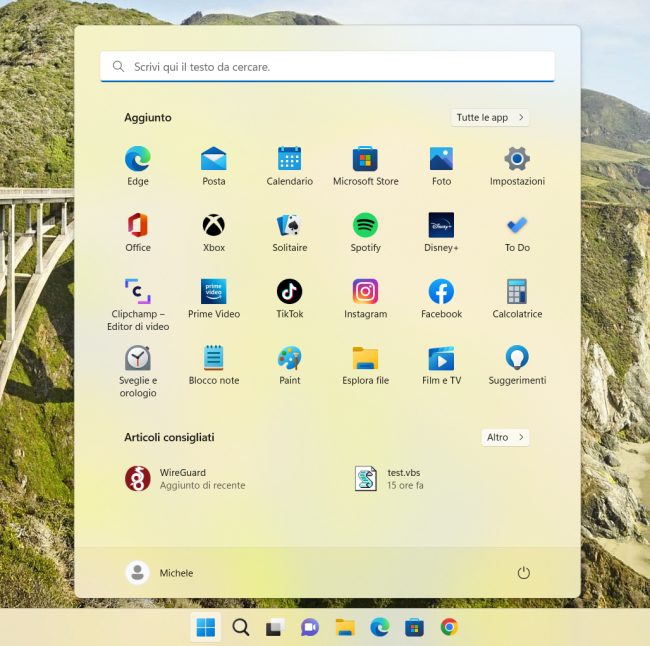The width and height of the screenshot is (650, 646).
Task: Open File Explorer from the taskbar
Action: tap(345, 627)
